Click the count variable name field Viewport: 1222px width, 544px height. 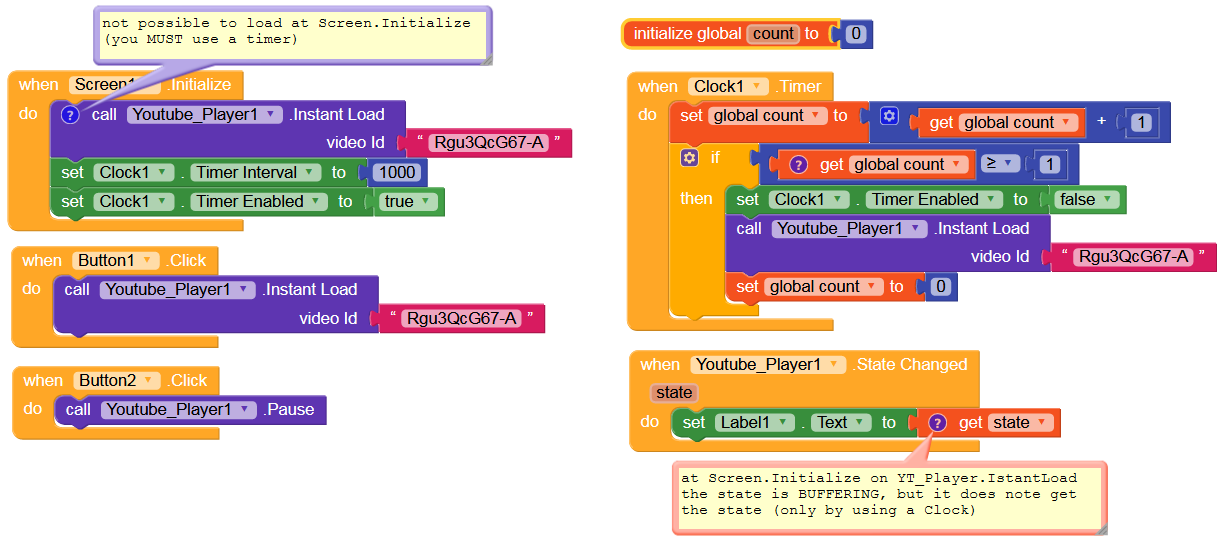point(773,34)
